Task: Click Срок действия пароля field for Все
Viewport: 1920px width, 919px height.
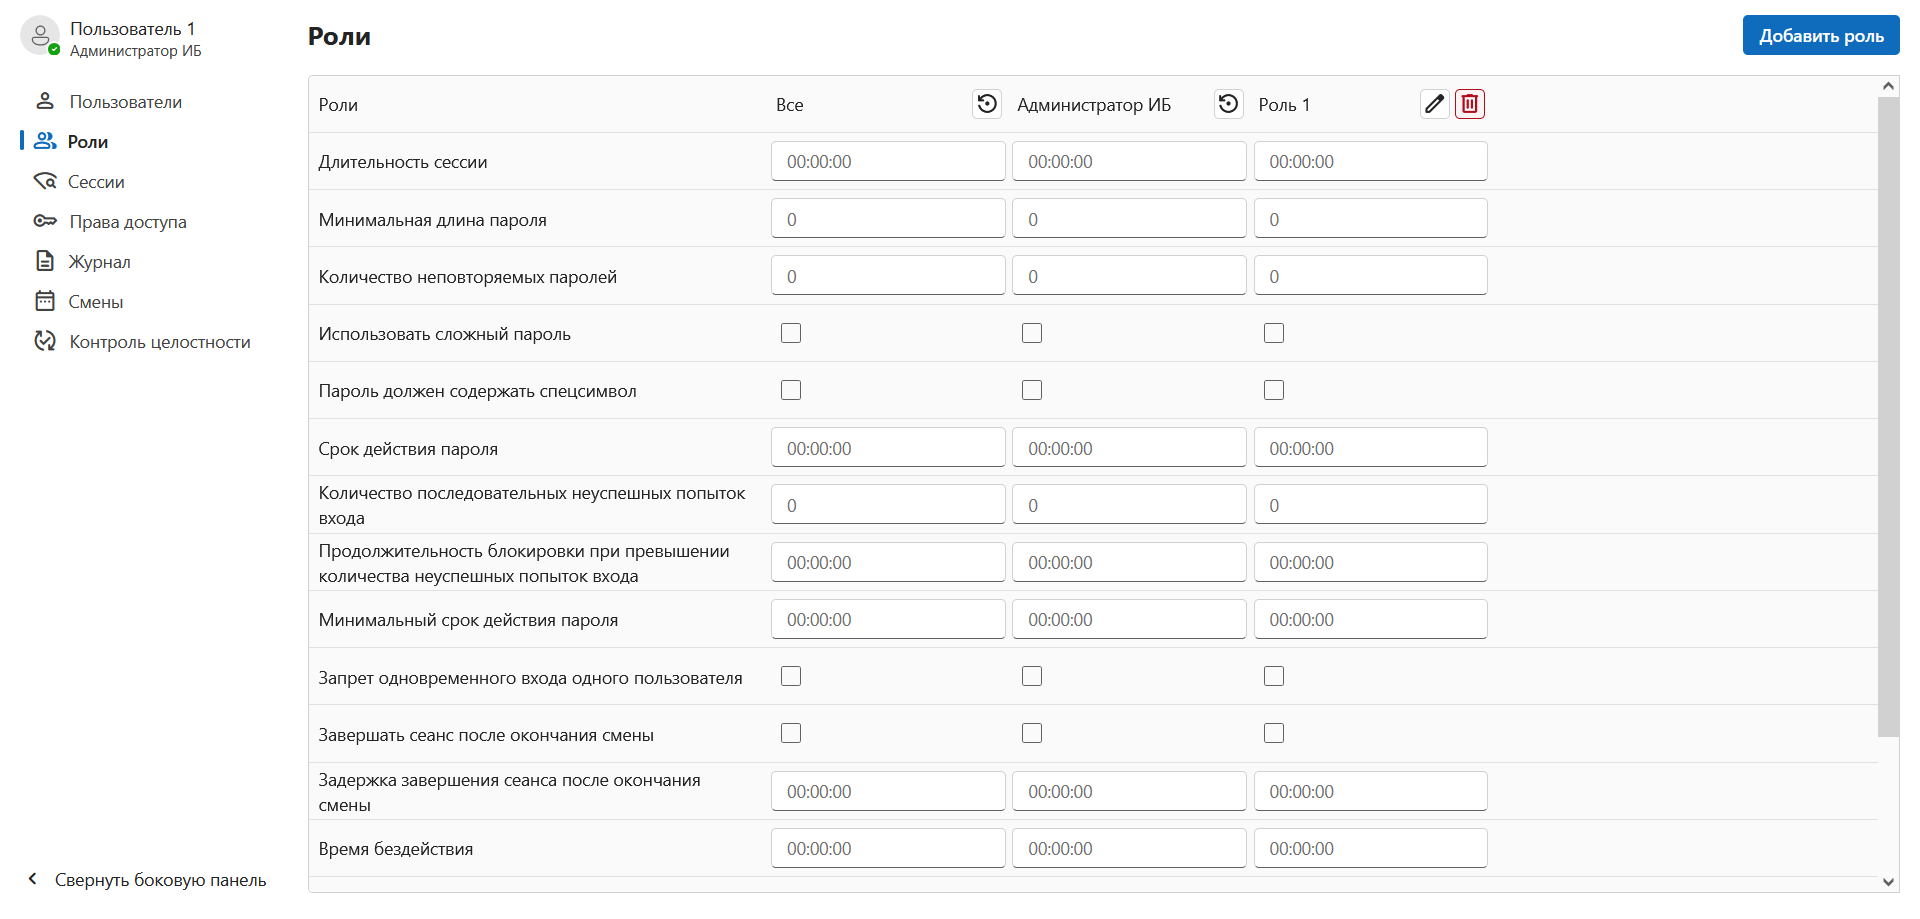Action: coord(888,447)
